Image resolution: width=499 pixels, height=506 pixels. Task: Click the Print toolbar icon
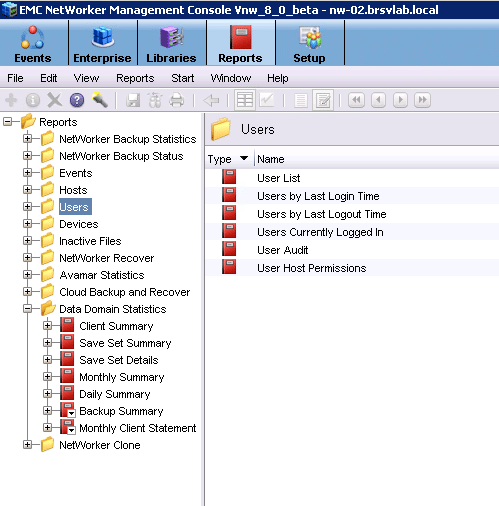click(x=177, y=100)
